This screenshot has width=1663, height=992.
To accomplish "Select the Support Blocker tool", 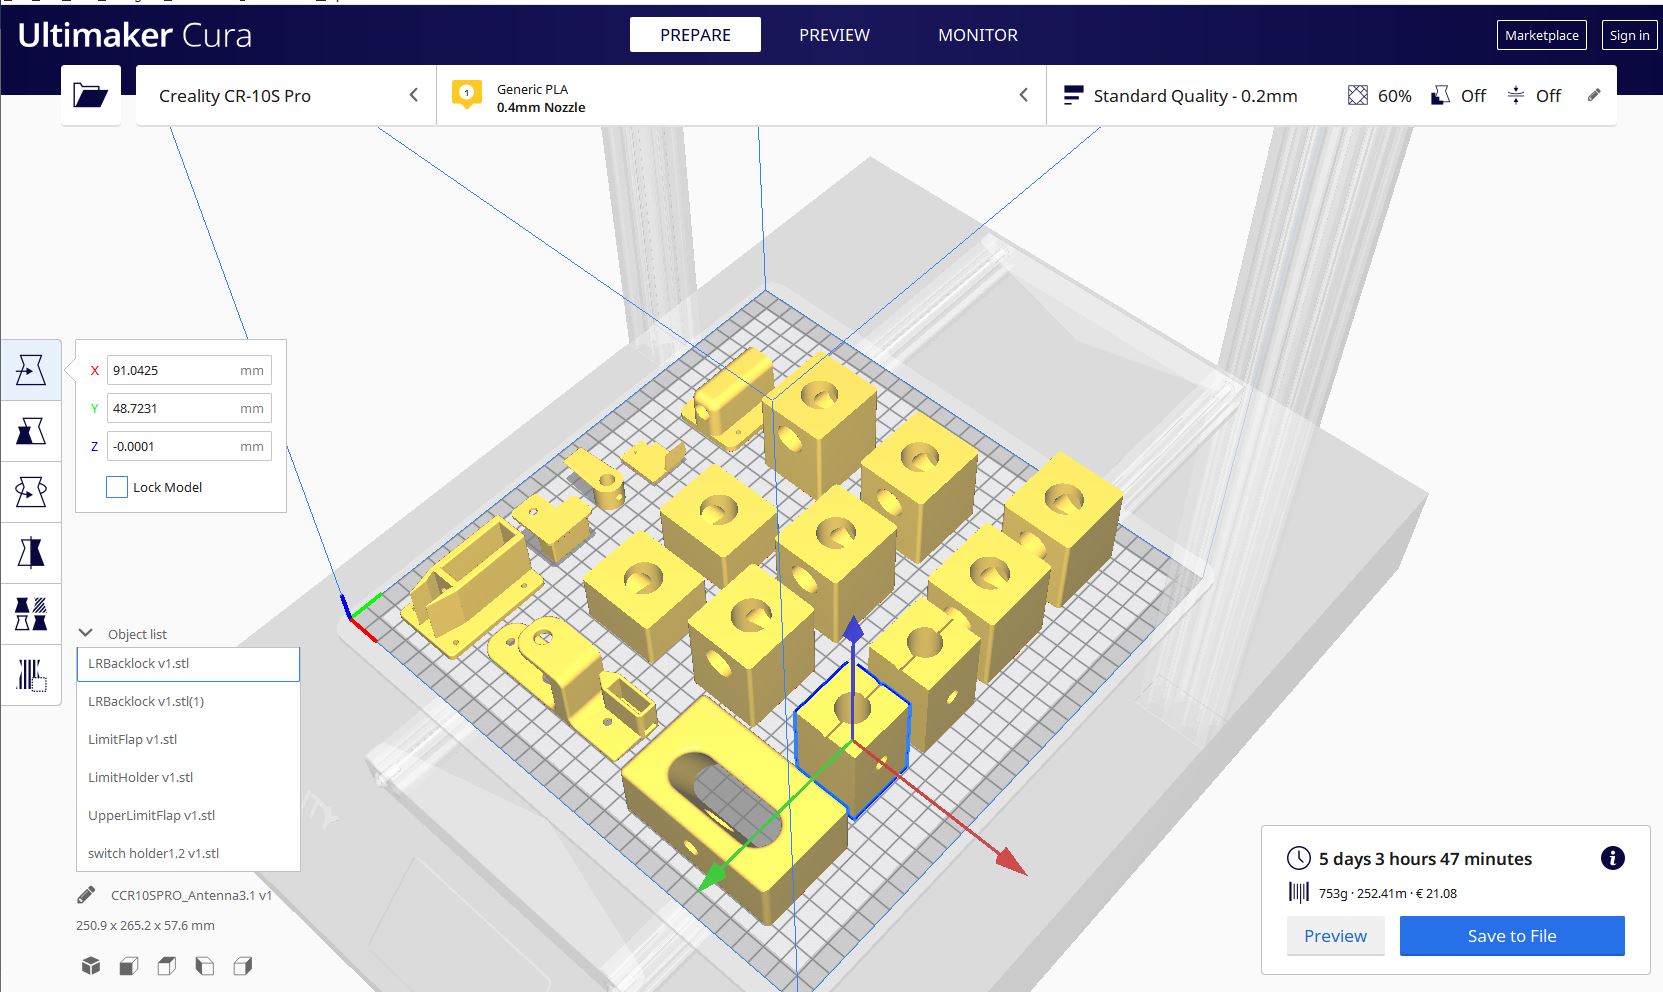I will (x=31, y=675).
